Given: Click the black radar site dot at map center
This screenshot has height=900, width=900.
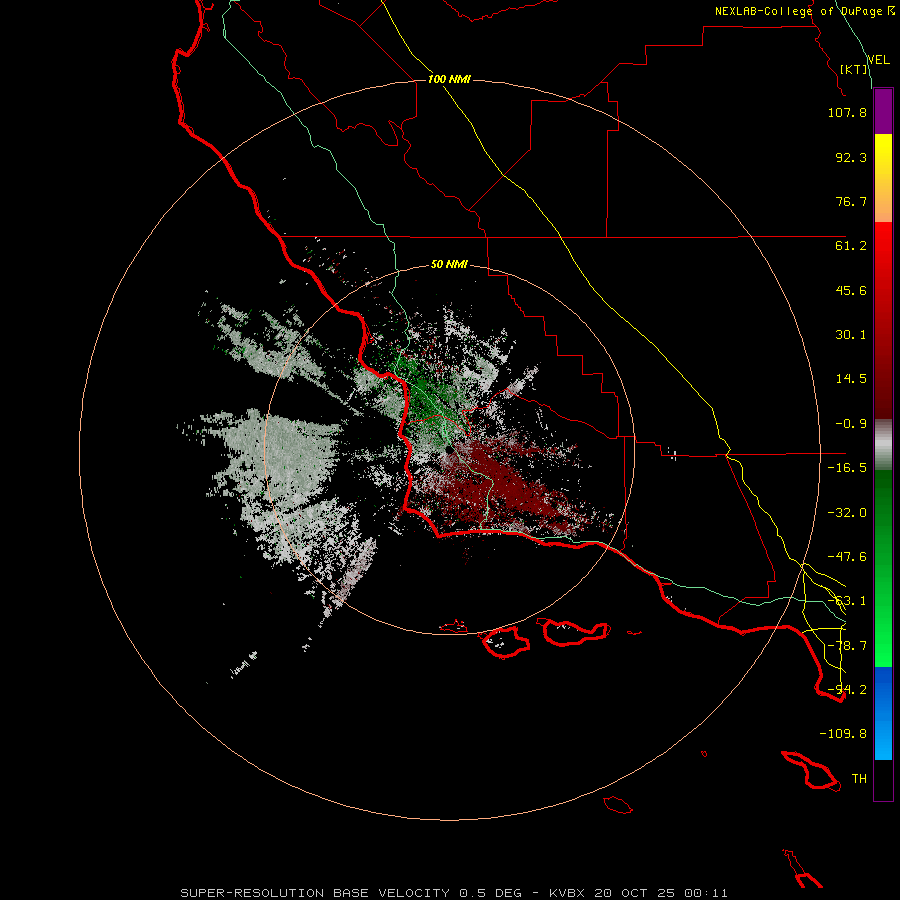Looking at the screenshot, I should 449,451.
